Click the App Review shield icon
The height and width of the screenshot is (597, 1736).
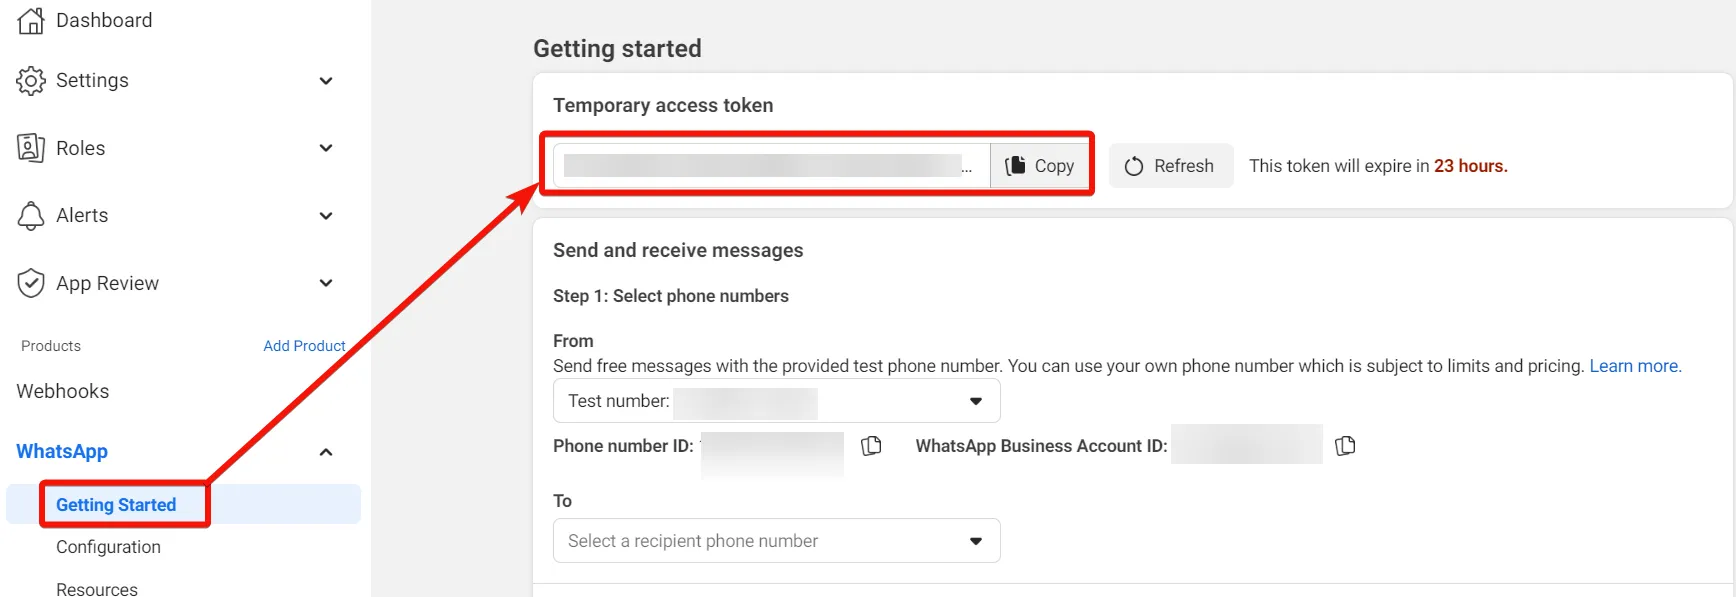[31, 284]
